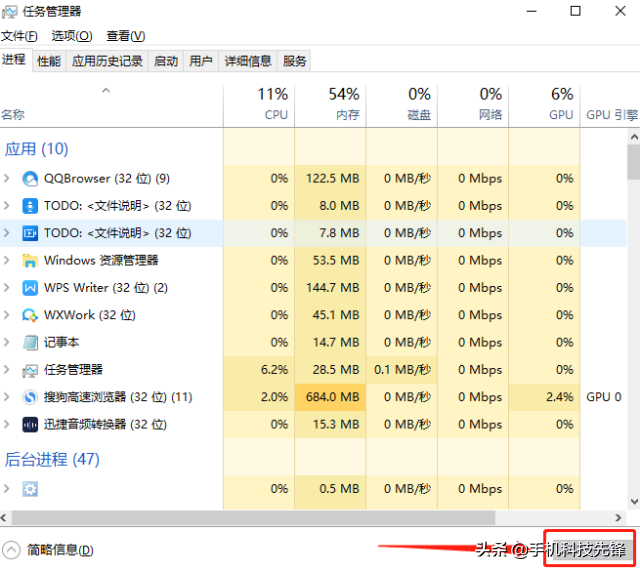The height and width of the screenshot is (572, 640).
Task: Collapse to 简略信息 using the circle arrow icon
Action: click(11, 550)
